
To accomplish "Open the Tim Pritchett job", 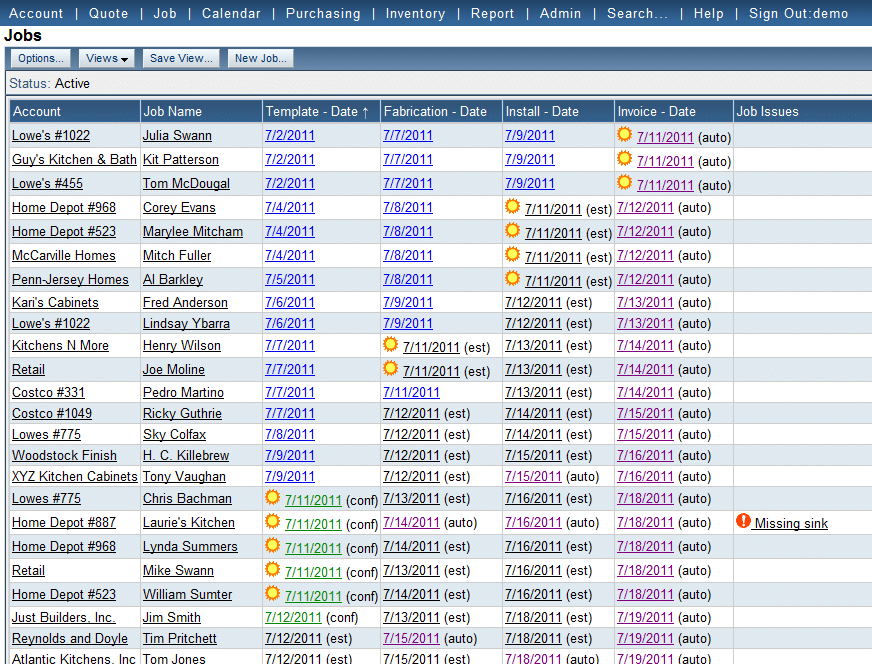I will pyautogui.click(x=180, y=638).
